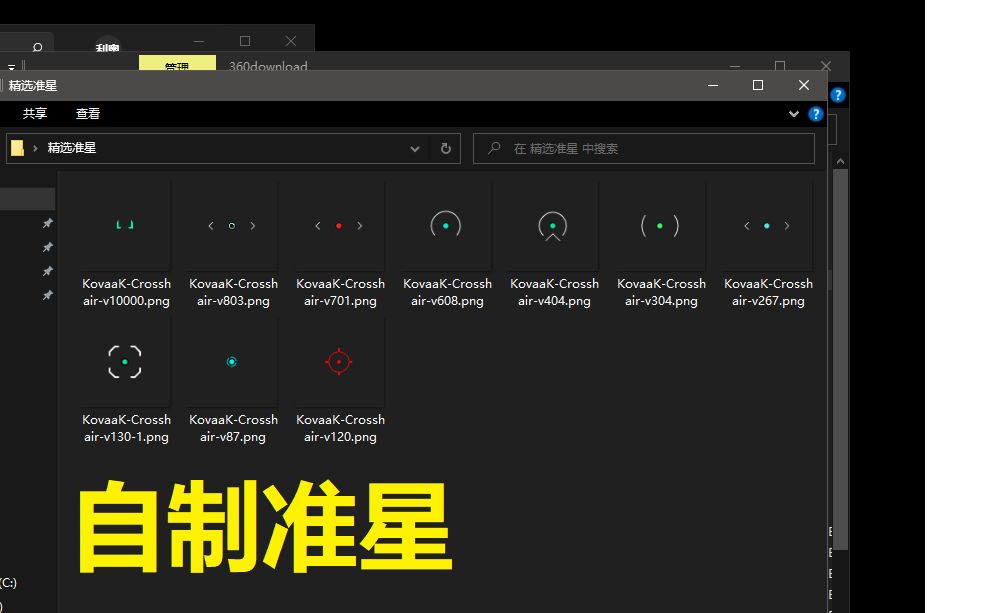Click the yellow folder icon in the address bar

18,148
